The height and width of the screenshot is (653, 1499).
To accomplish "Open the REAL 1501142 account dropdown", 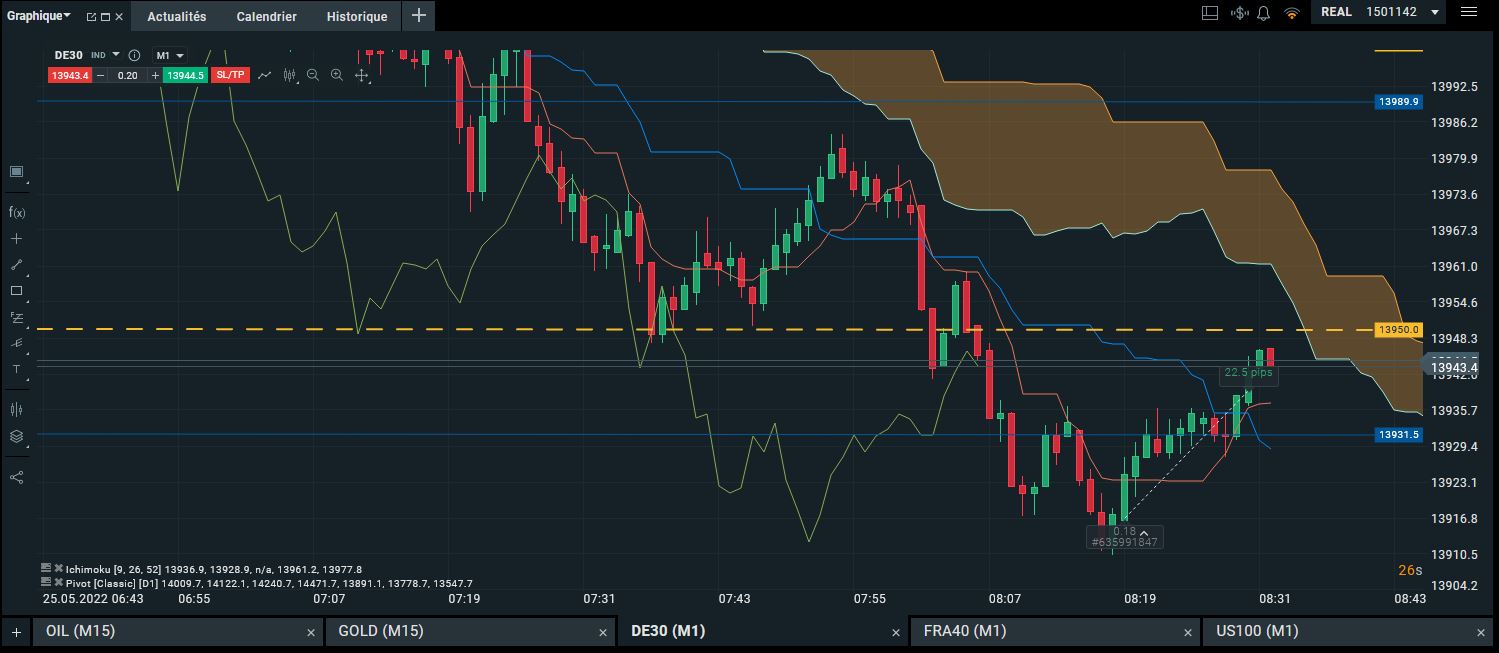I will point(1379,12).
